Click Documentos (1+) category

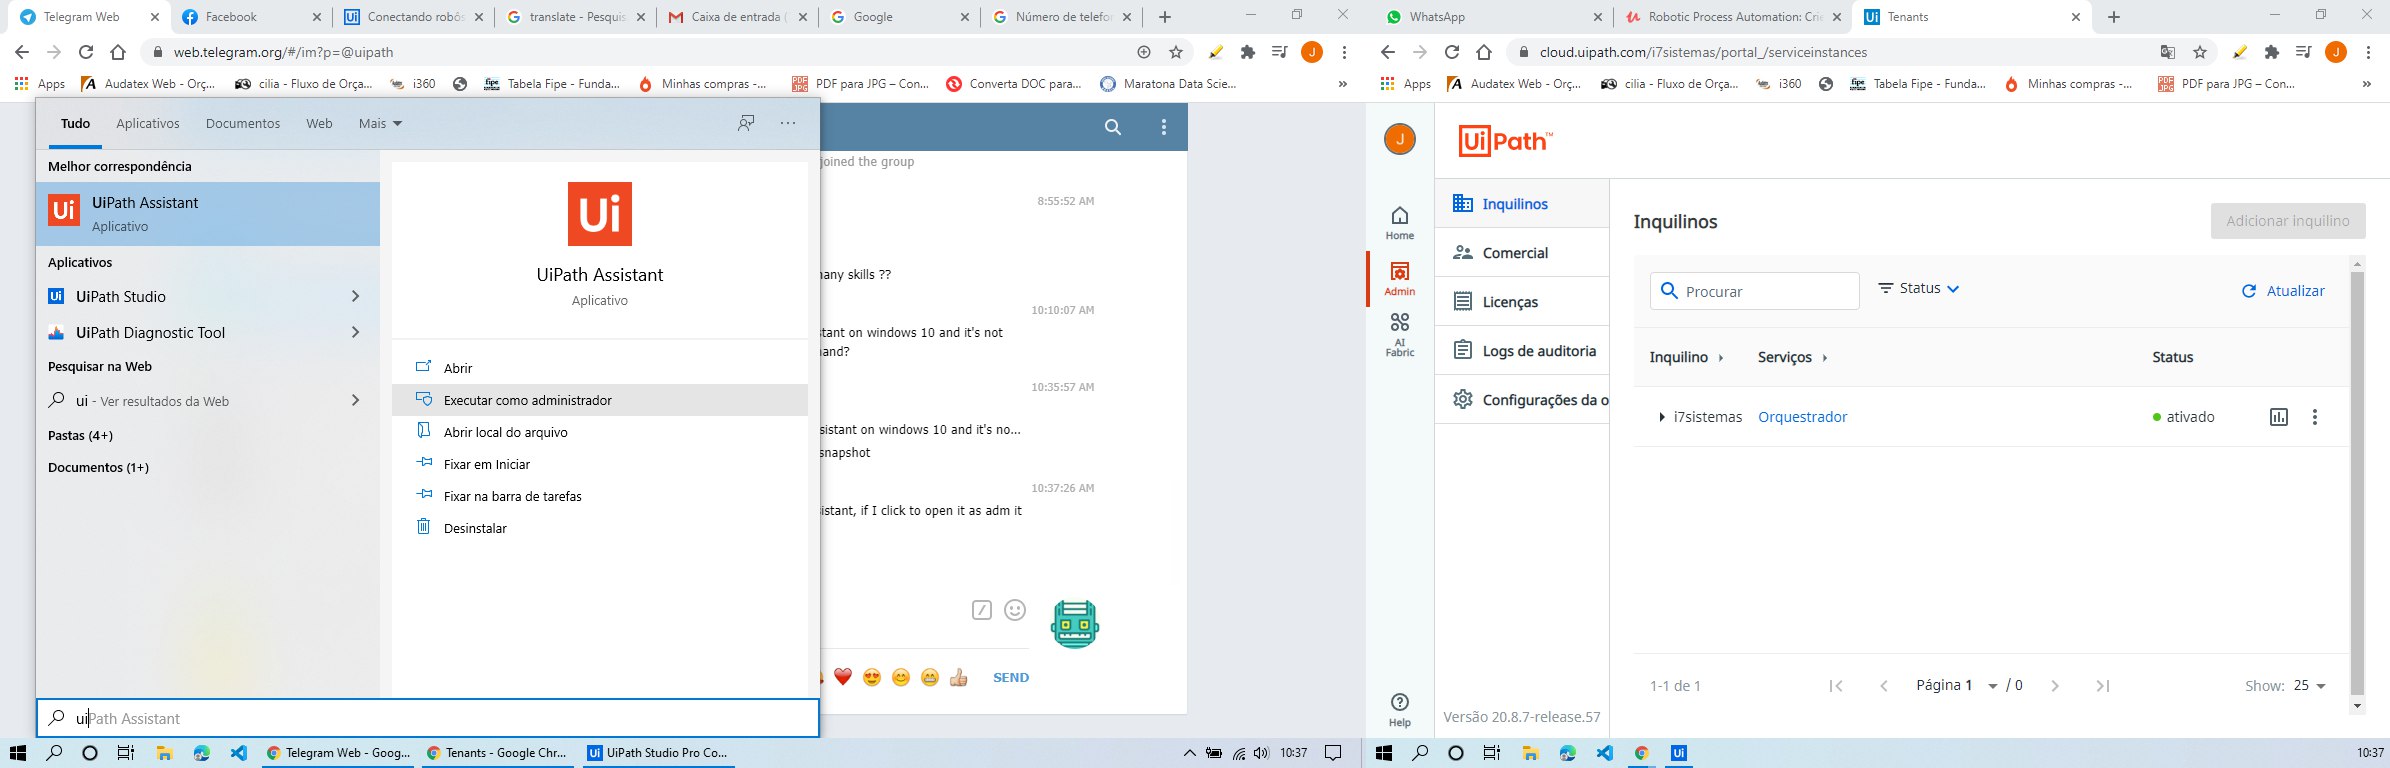(x=98, y=467)
